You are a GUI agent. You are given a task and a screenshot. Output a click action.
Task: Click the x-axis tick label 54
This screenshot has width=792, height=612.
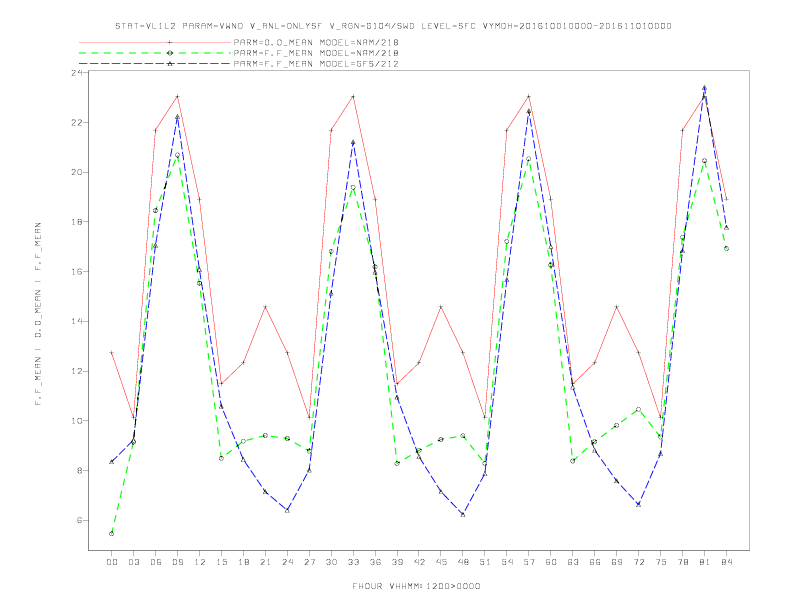(x=507, y=562)
